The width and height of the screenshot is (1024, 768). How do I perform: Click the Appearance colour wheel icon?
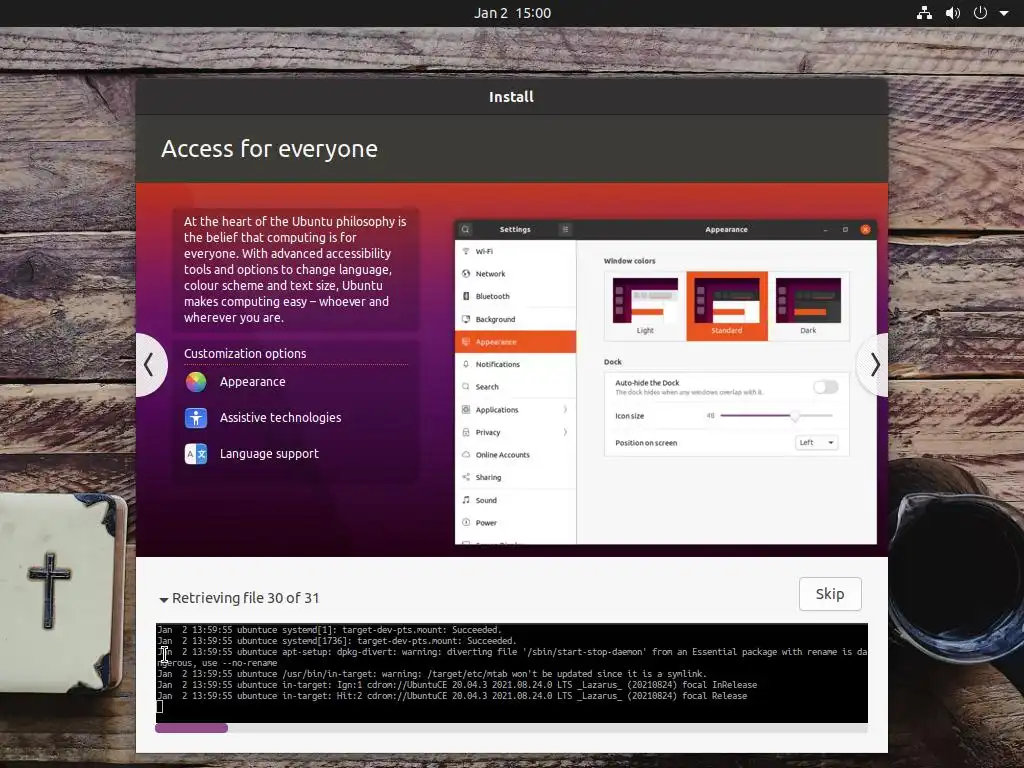[x=196, y=381]
